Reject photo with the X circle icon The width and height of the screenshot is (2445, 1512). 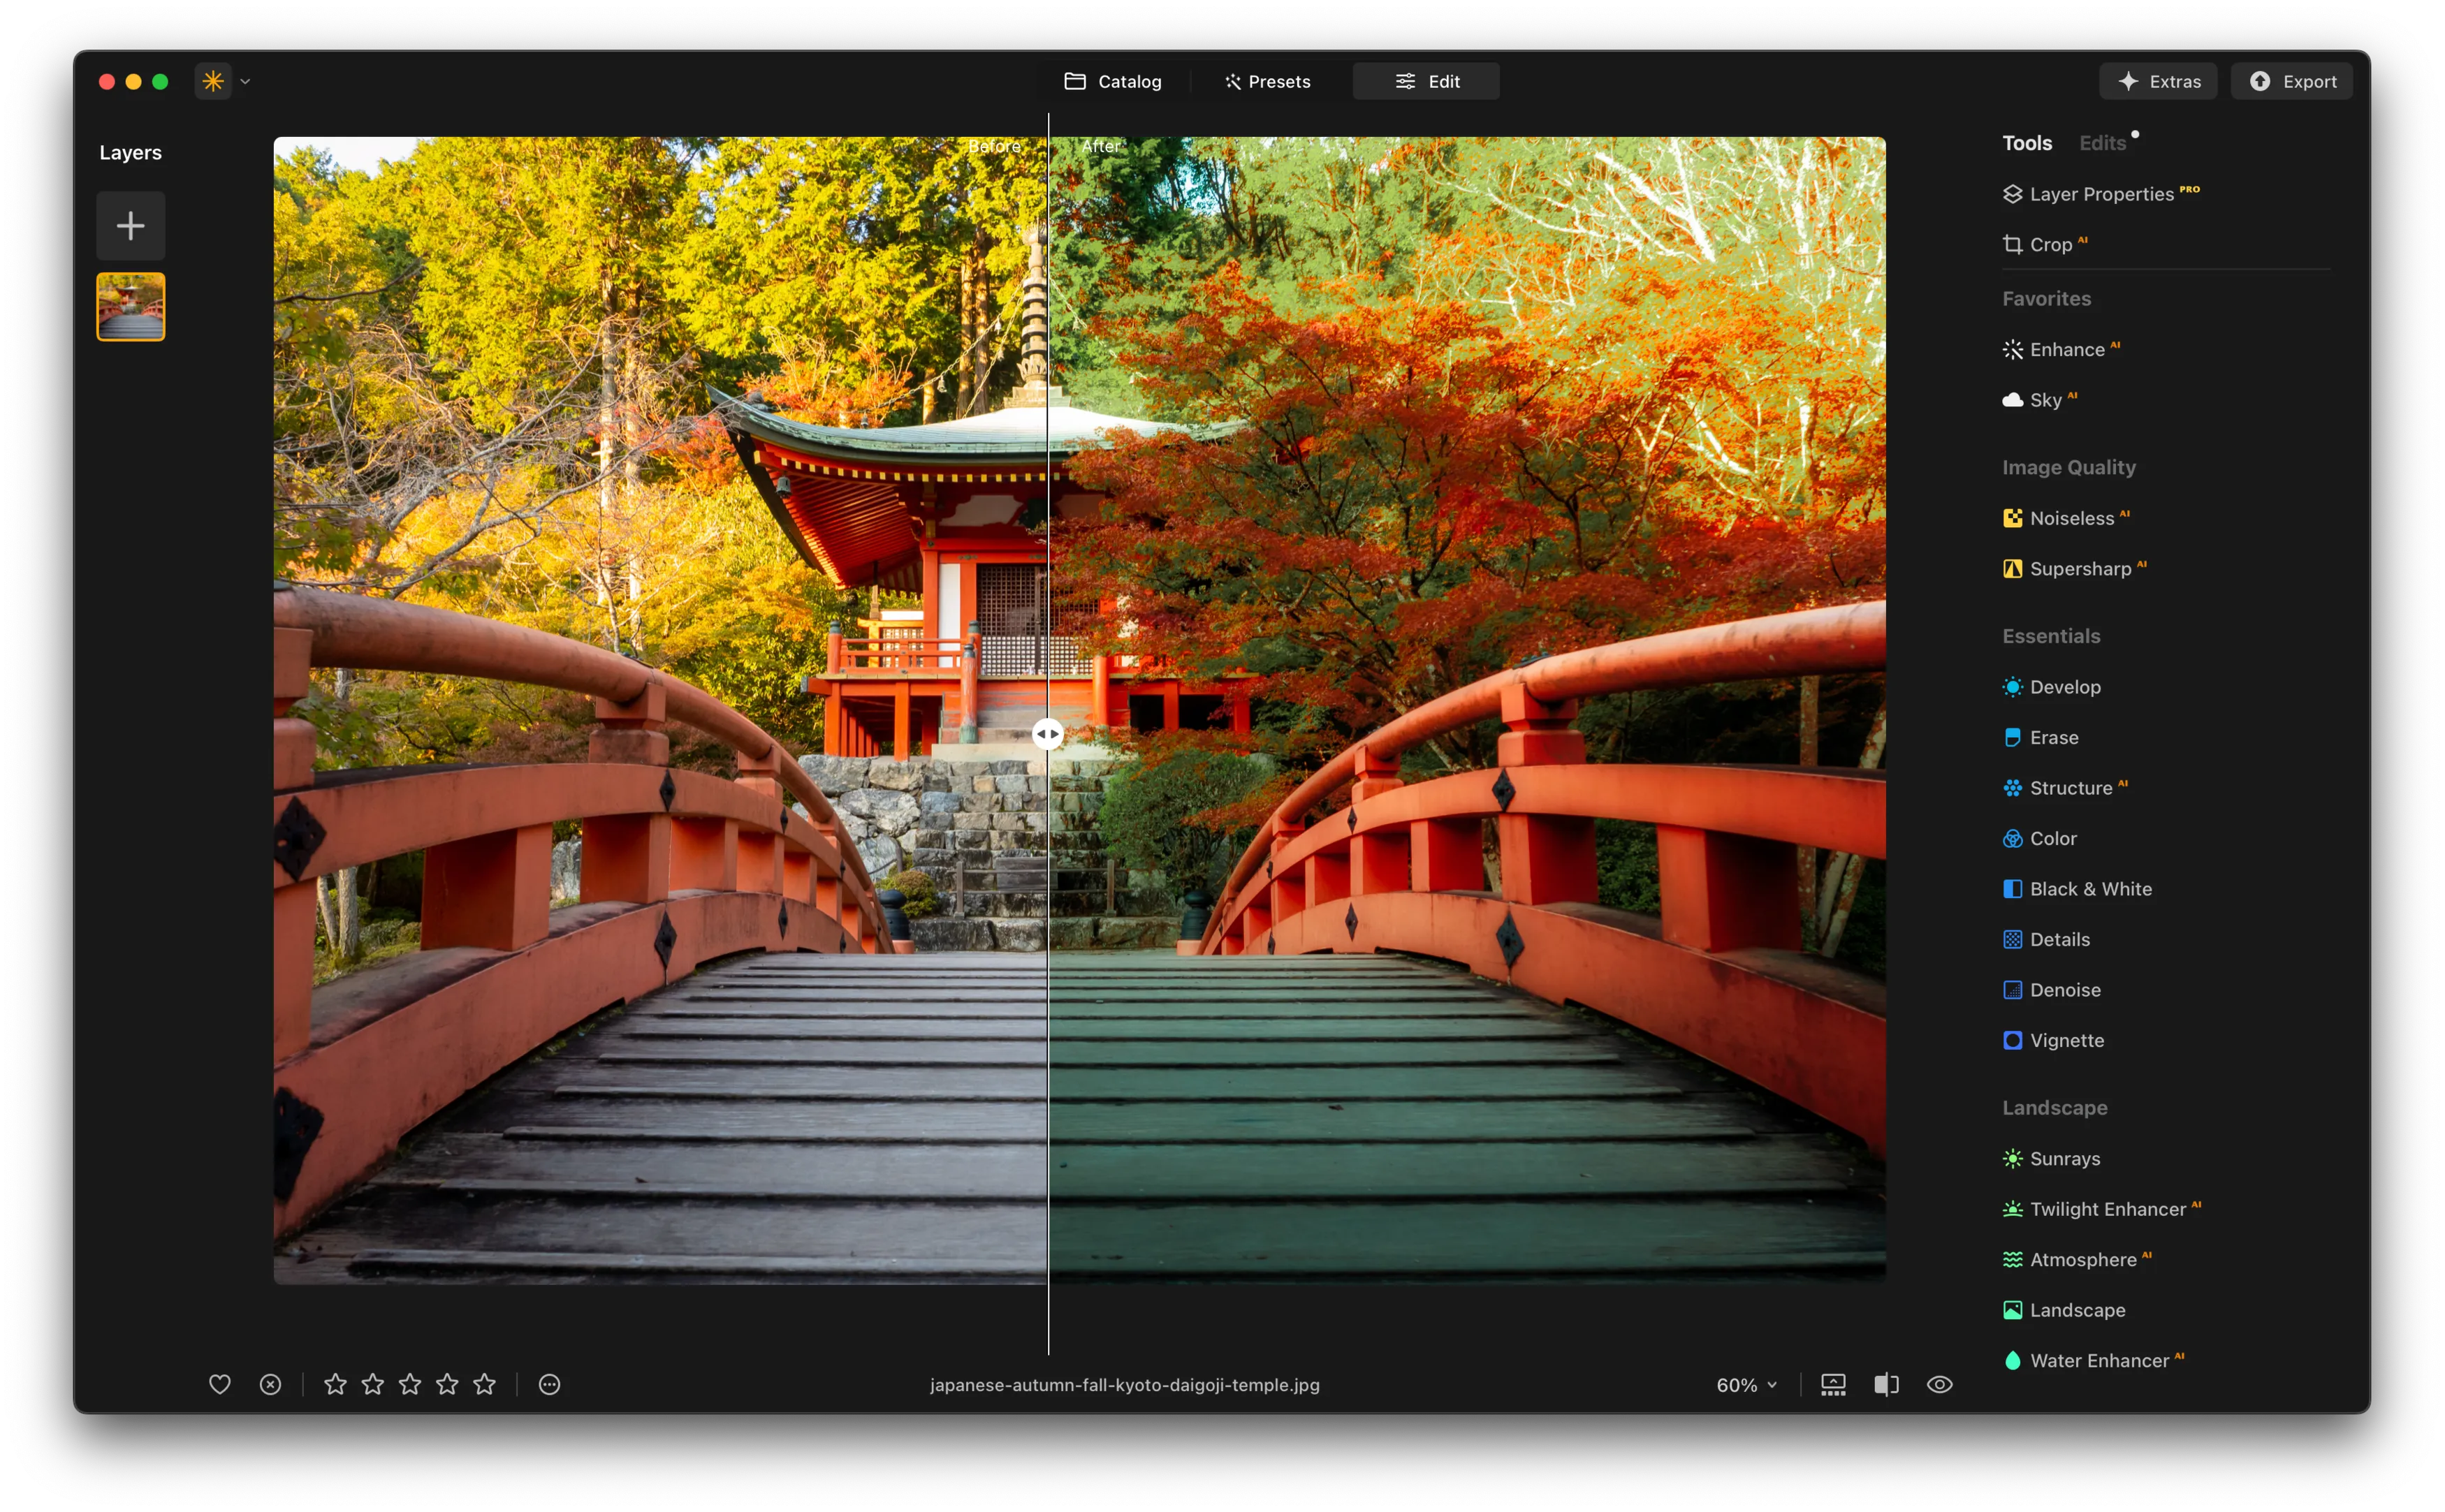pos(270,1384)
